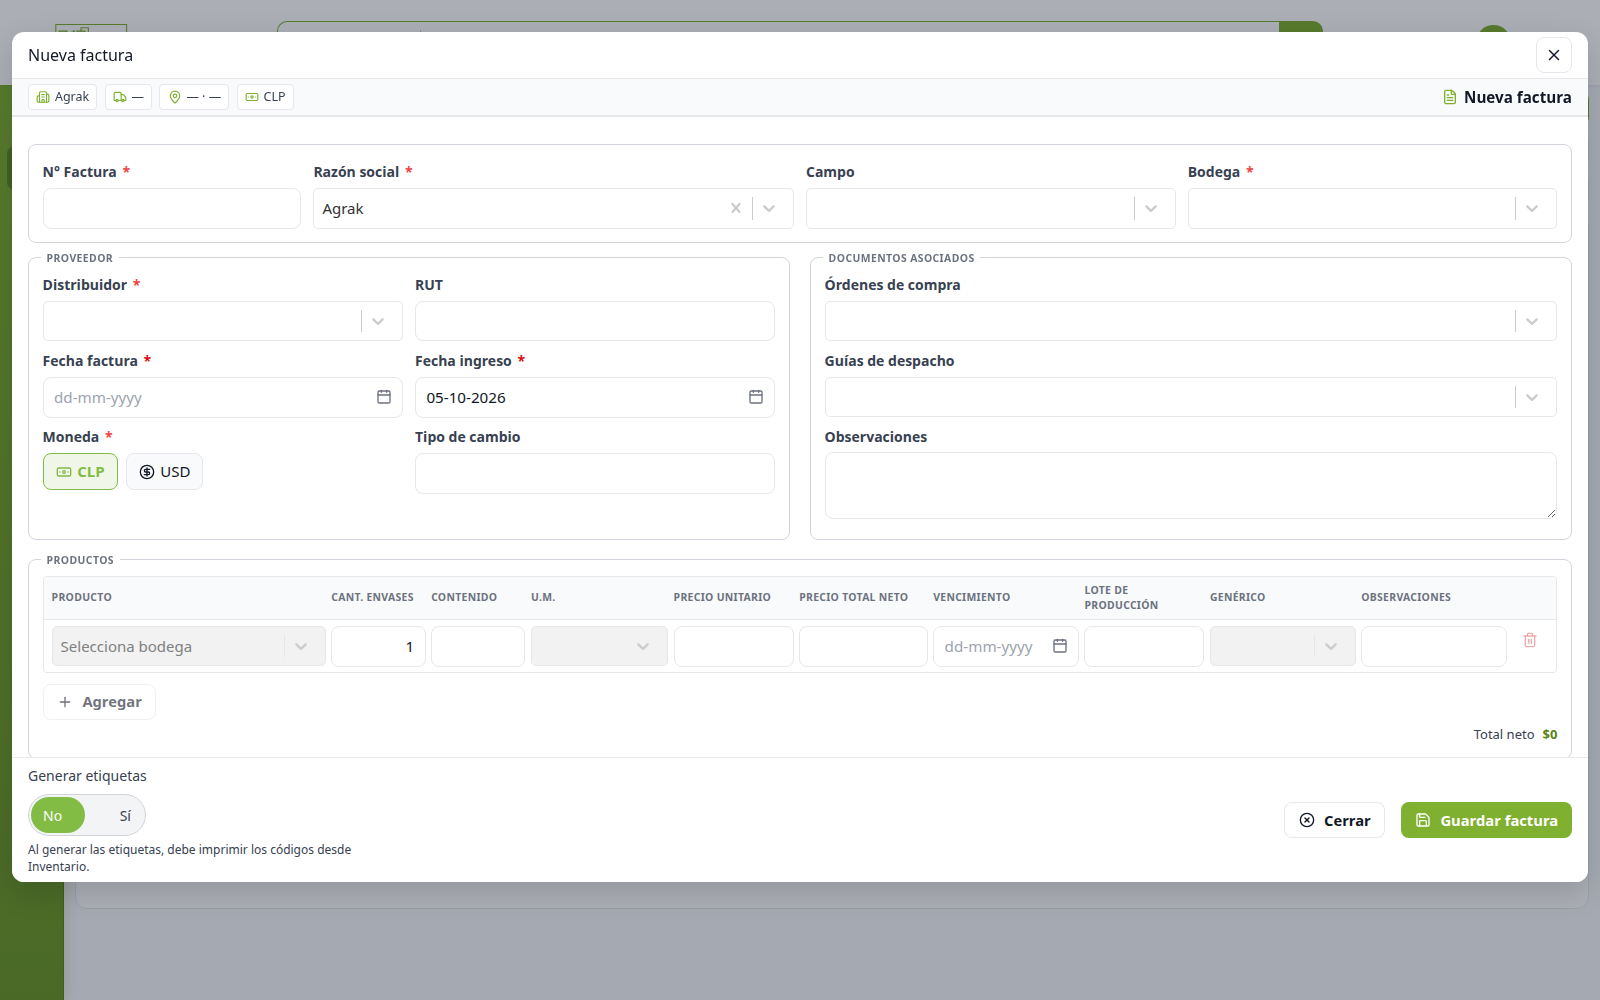Click the CLP currency chip in header
The height and width of the screenshot is (1000, 1600).
click(x=265, y=97)
